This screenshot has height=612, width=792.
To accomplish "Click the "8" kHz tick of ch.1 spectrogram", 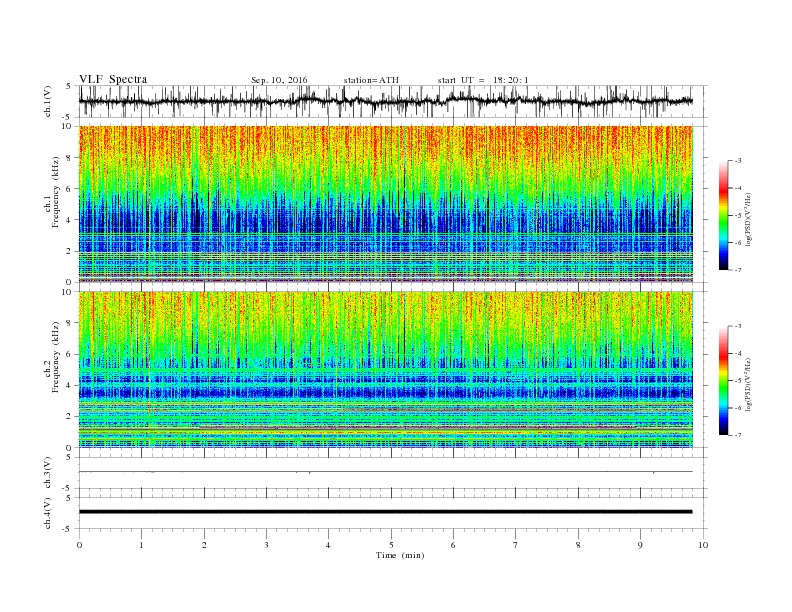I will 70,158.
